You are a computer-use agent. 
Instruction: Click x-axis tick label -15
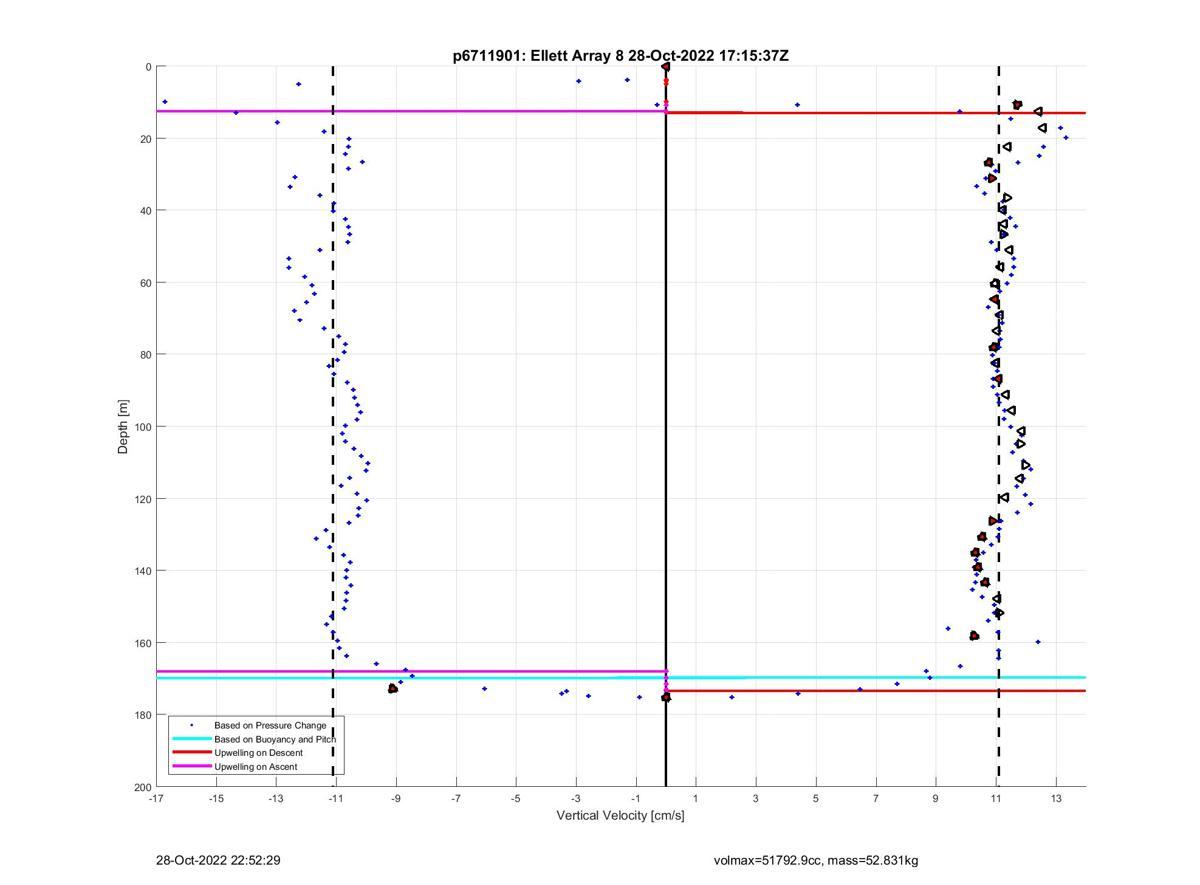[216, 798]
